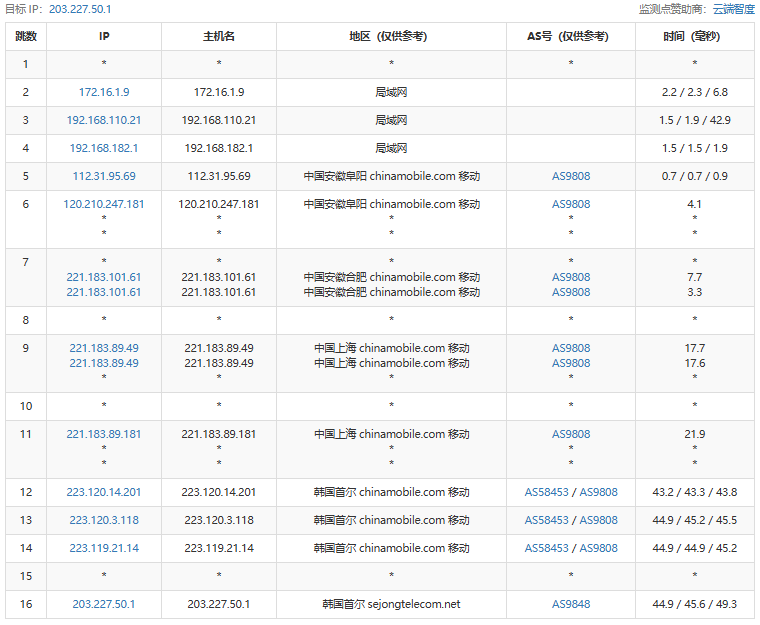This screenshot has width=760, height=625.
Task: Select the hostname cell 192.168.110.21
Action: point(219,120)
